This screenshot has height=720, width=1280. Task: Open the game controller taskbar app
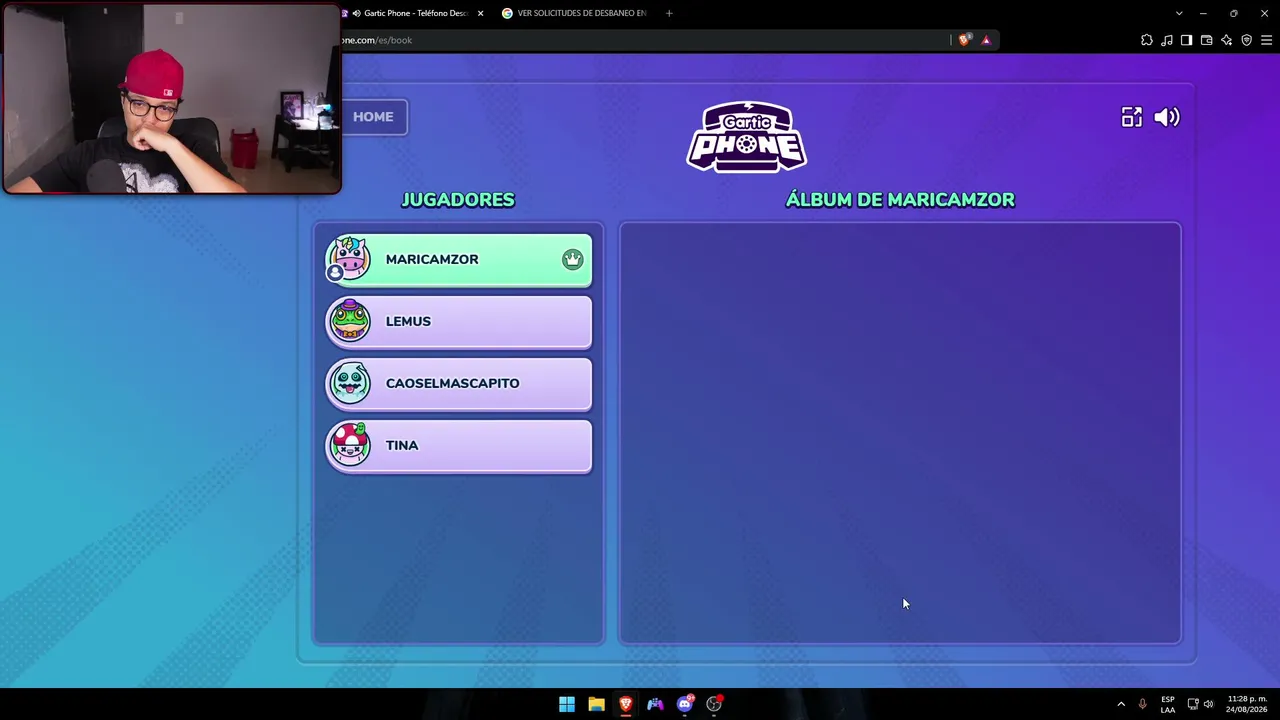655,704
